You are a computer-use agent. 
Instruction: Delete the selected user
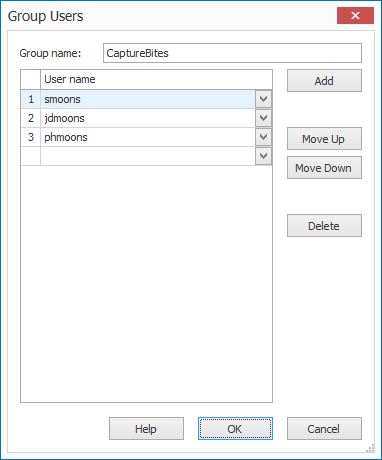(324, 226)
